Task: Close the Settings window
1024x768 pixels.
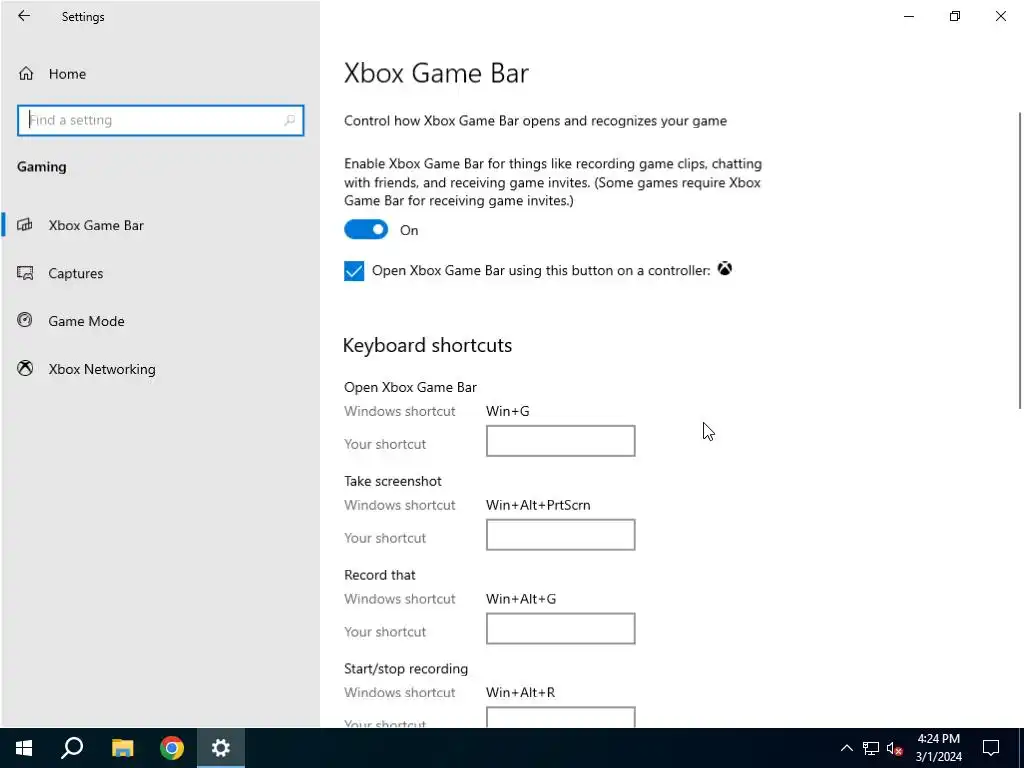Action: click(1000, 16)
